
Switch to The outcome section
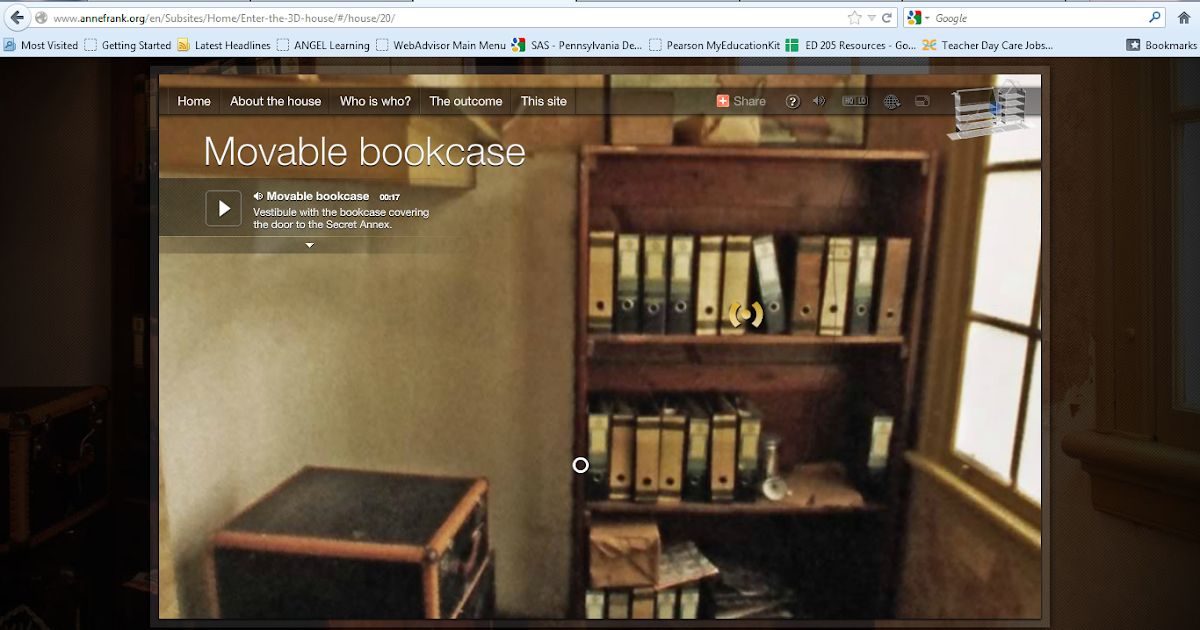(464, 101)
